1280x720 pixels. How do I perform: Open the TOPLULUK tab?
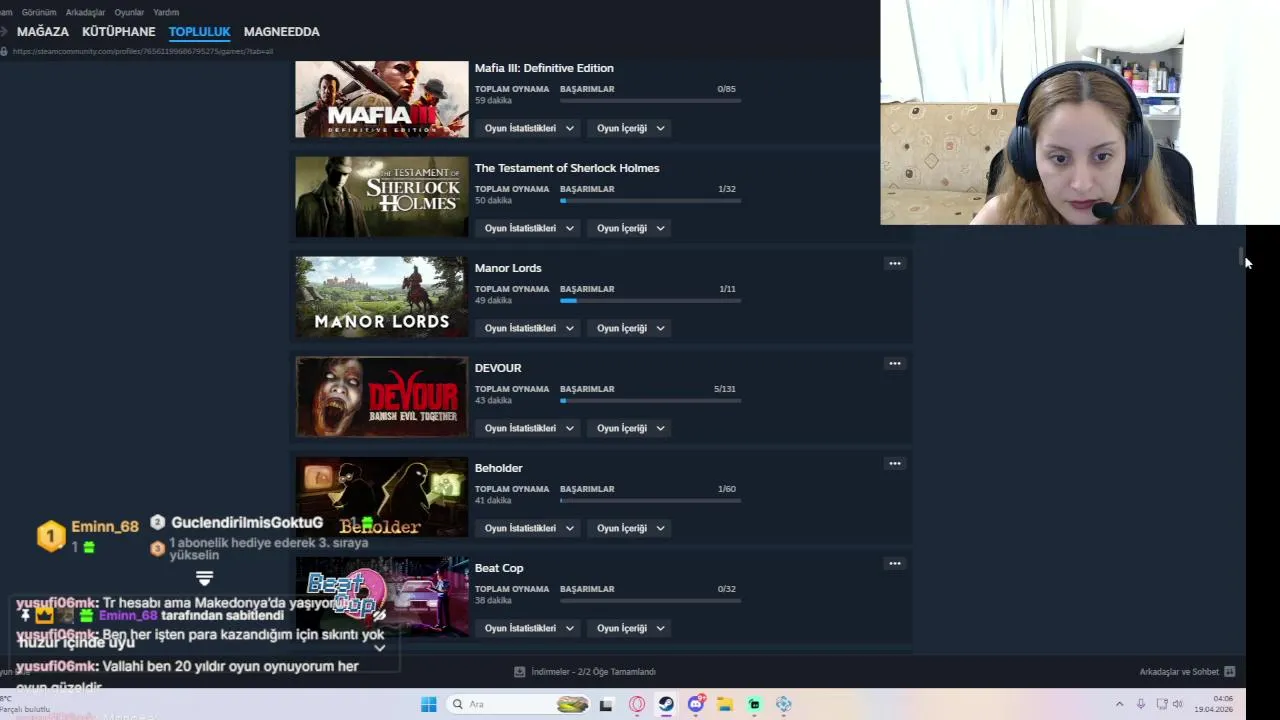coord(200,32)
